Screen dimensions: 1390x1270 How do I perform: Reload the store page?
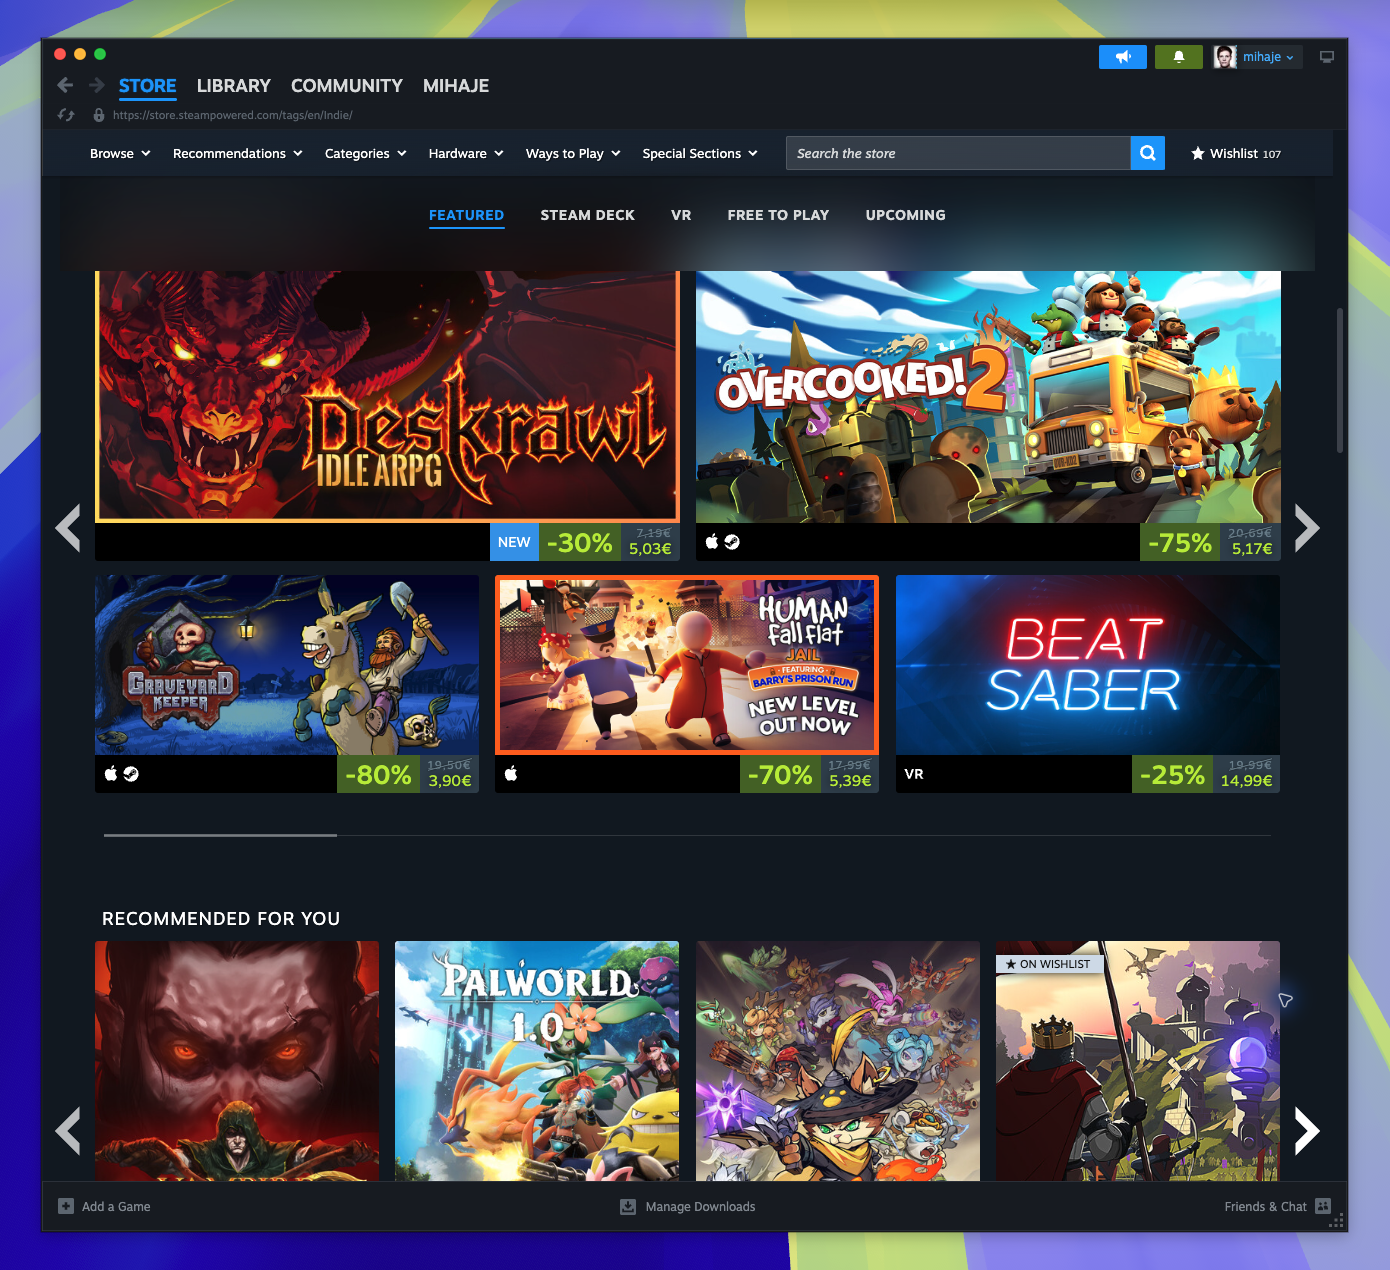[66, 115]
